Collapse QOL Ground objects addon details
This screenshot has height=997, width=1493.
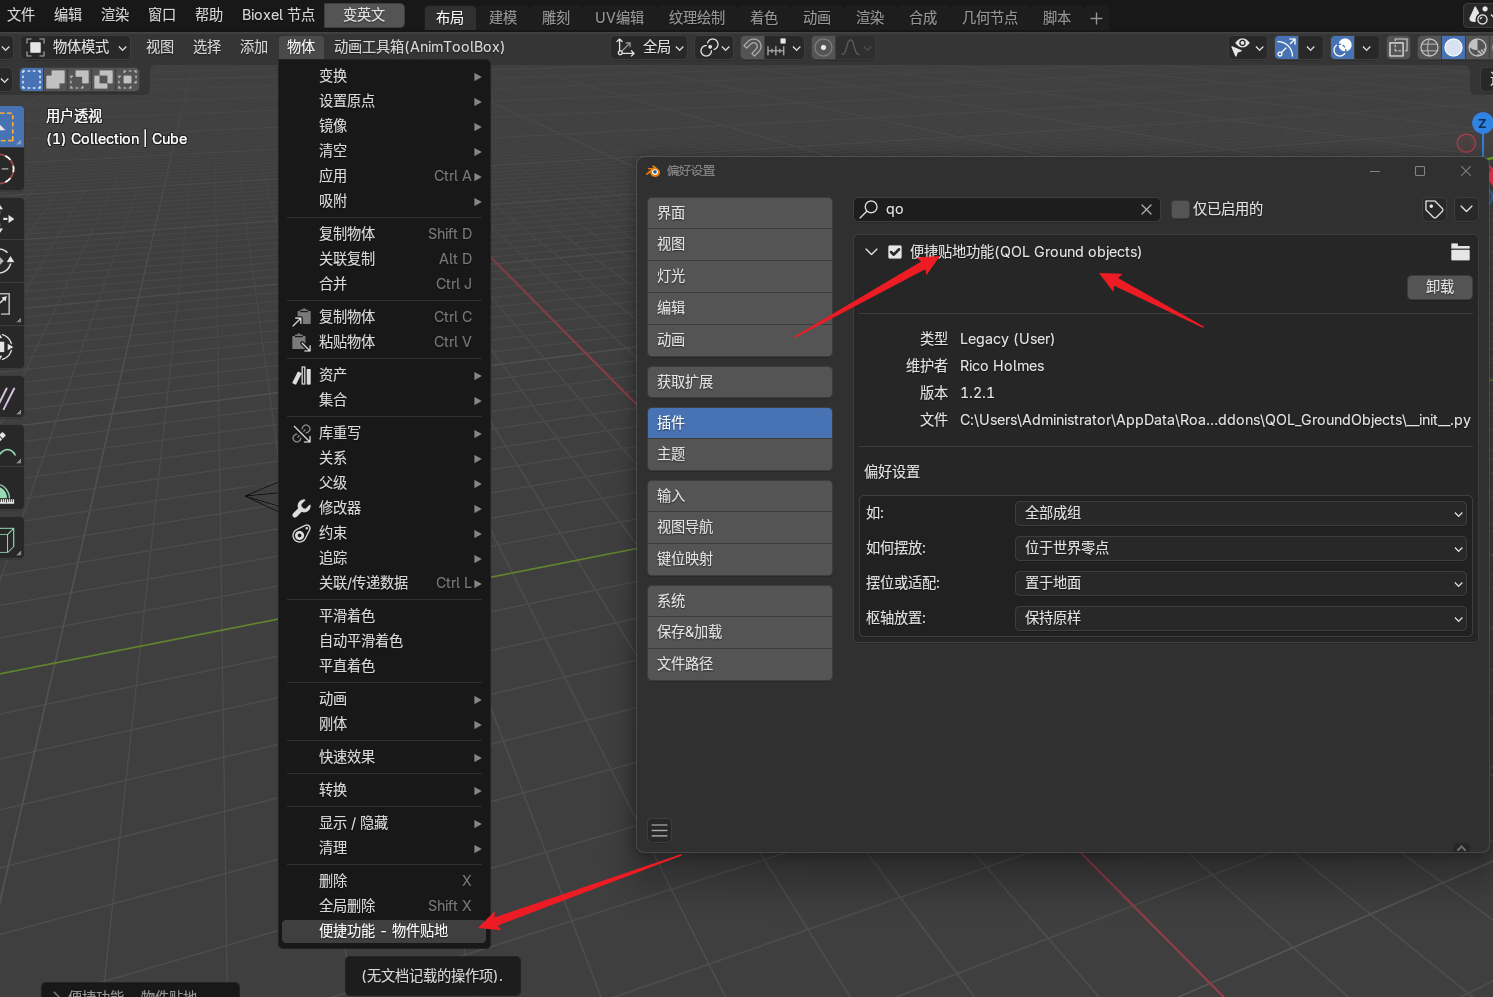(x=871, y=252)
